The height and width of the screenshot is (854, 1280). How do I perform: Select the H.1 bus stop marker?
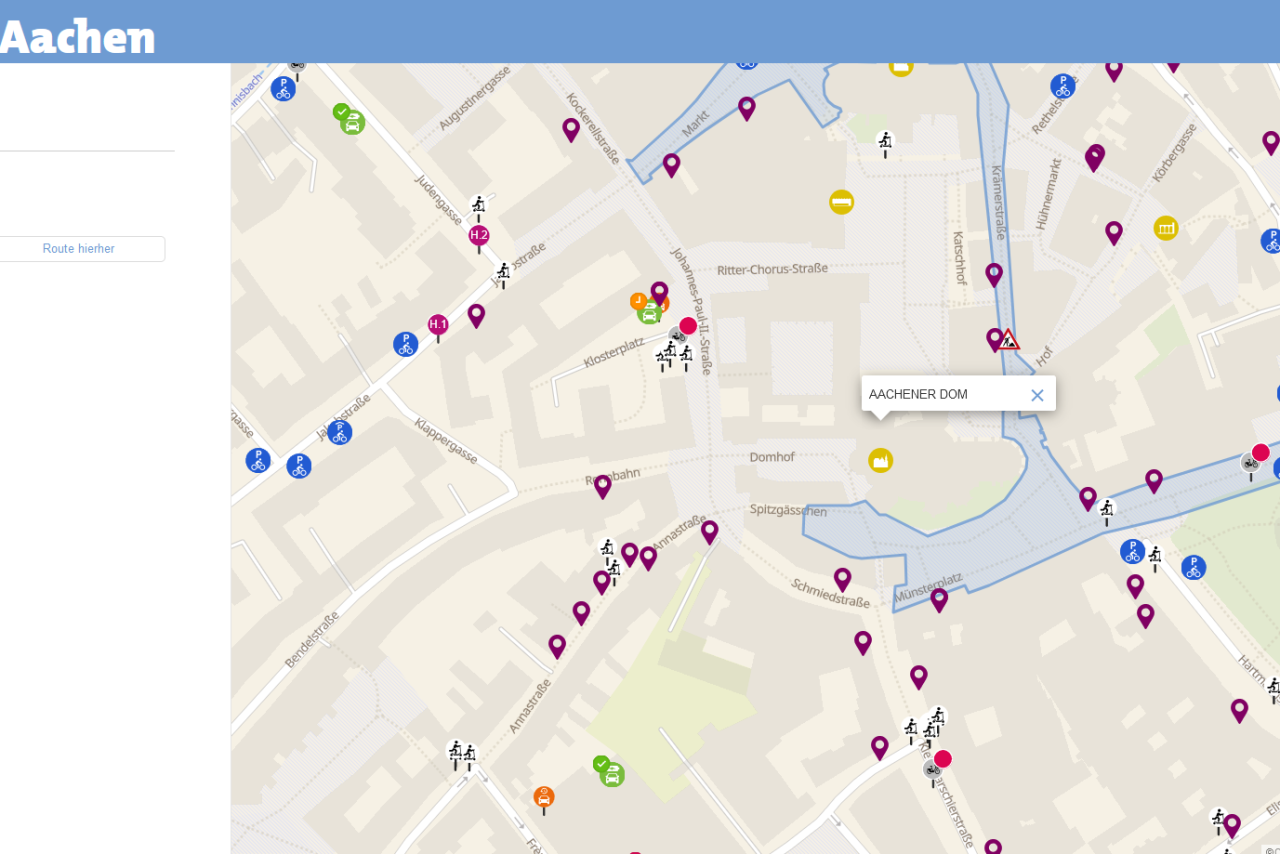pyautogui.click(x=438, y=324)
